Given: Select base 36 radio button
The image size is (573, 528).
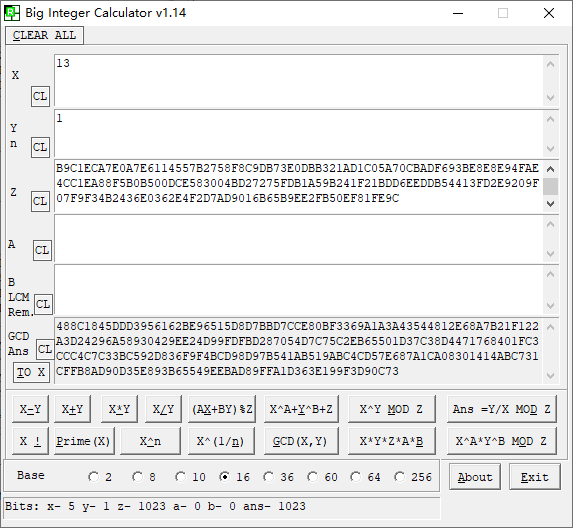Looking at the screenshot, I should [269, 477].
